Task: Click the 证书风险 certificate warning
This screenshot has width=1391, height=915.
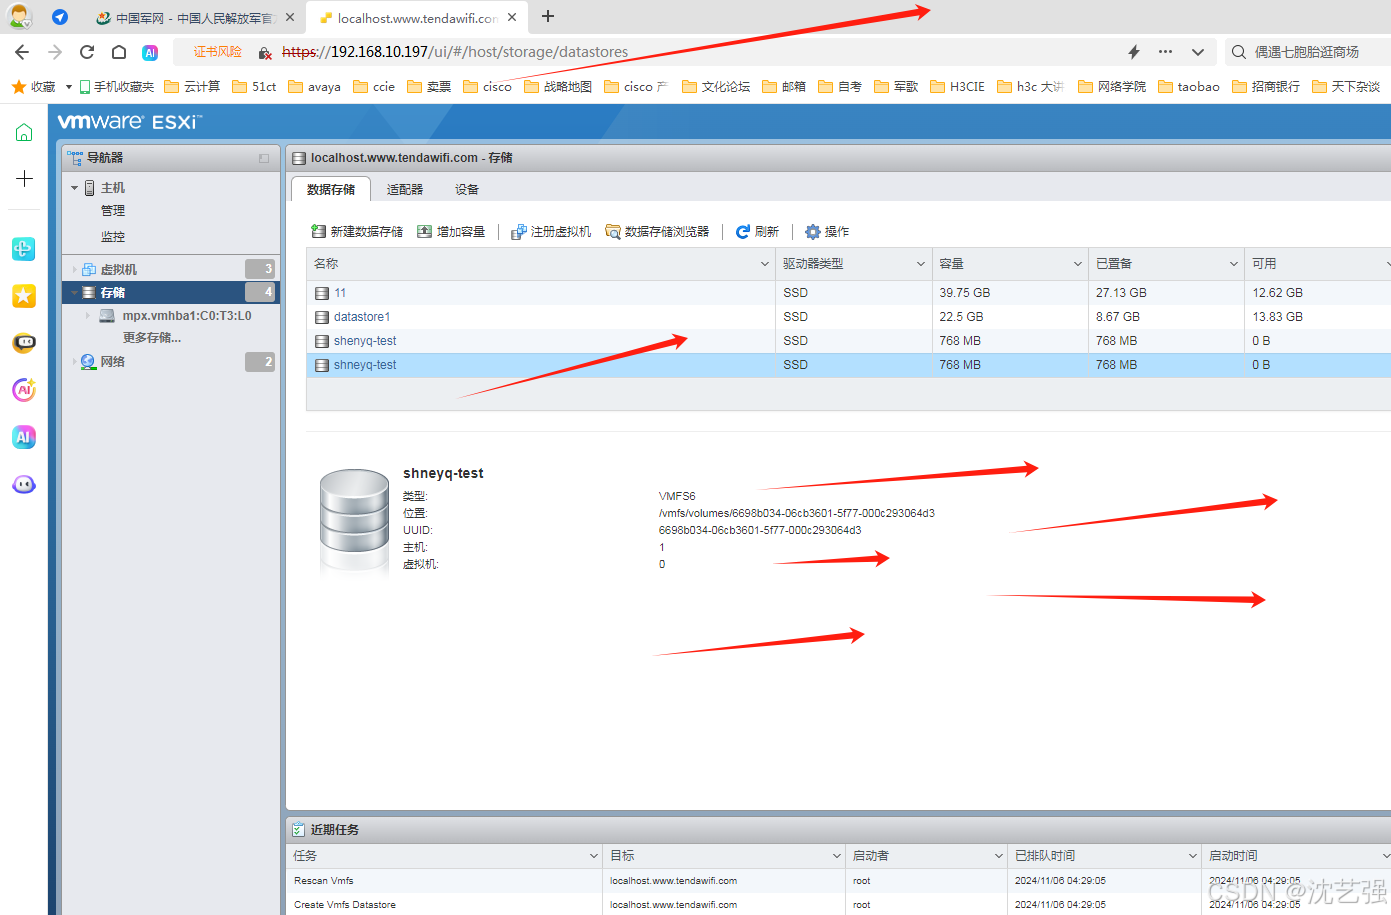Action: click(x=217, y=52)
